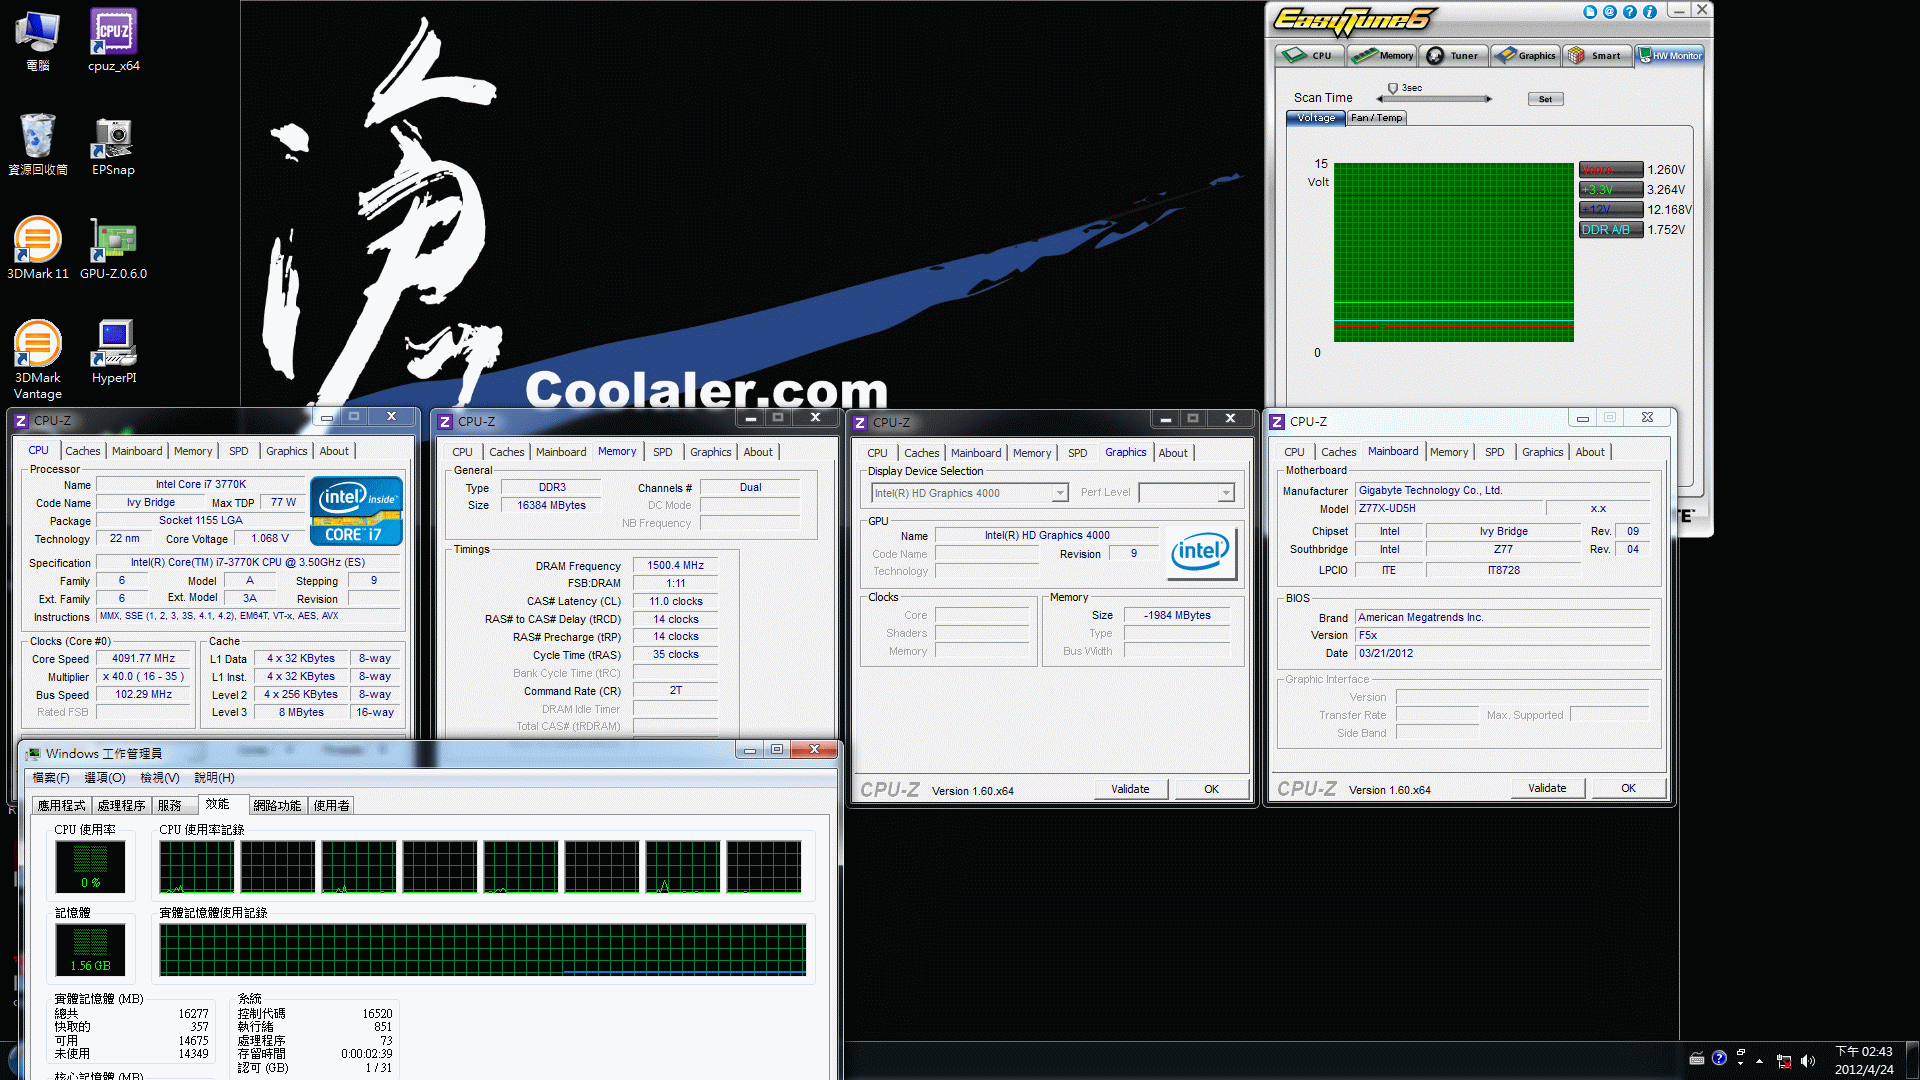
Task: Click OK in CPU-Z Mainboard window
Action: [1628, 788]
